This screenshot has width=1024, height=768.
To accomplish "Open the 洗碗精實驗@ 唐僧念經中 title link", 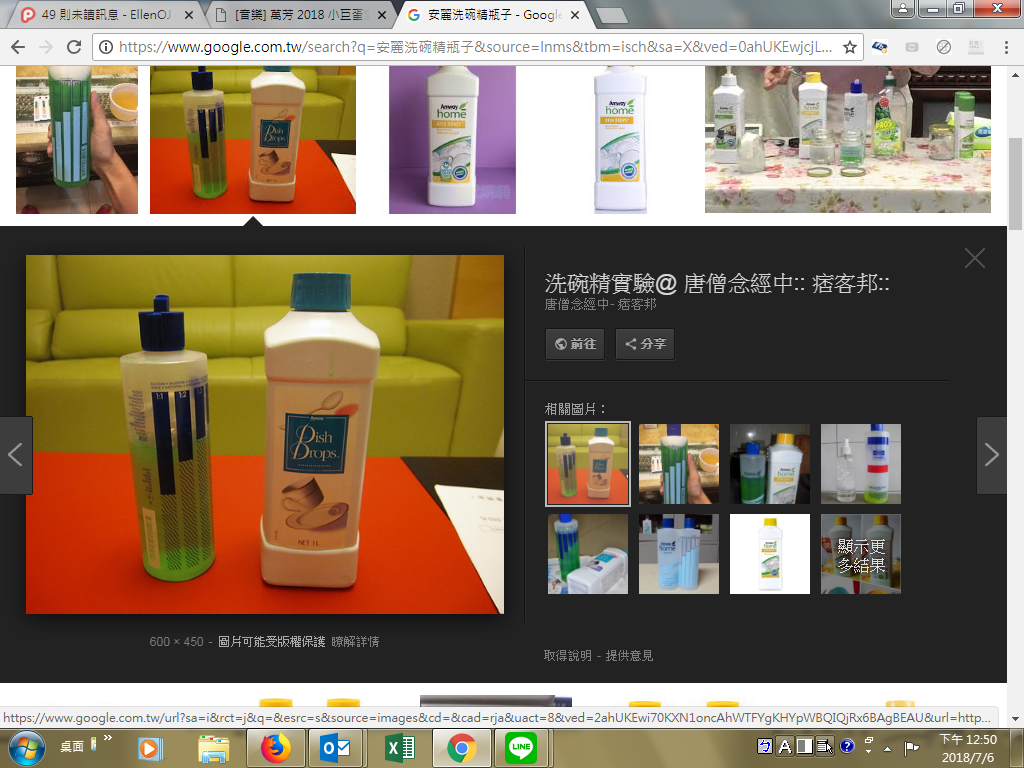I will 717,283.
